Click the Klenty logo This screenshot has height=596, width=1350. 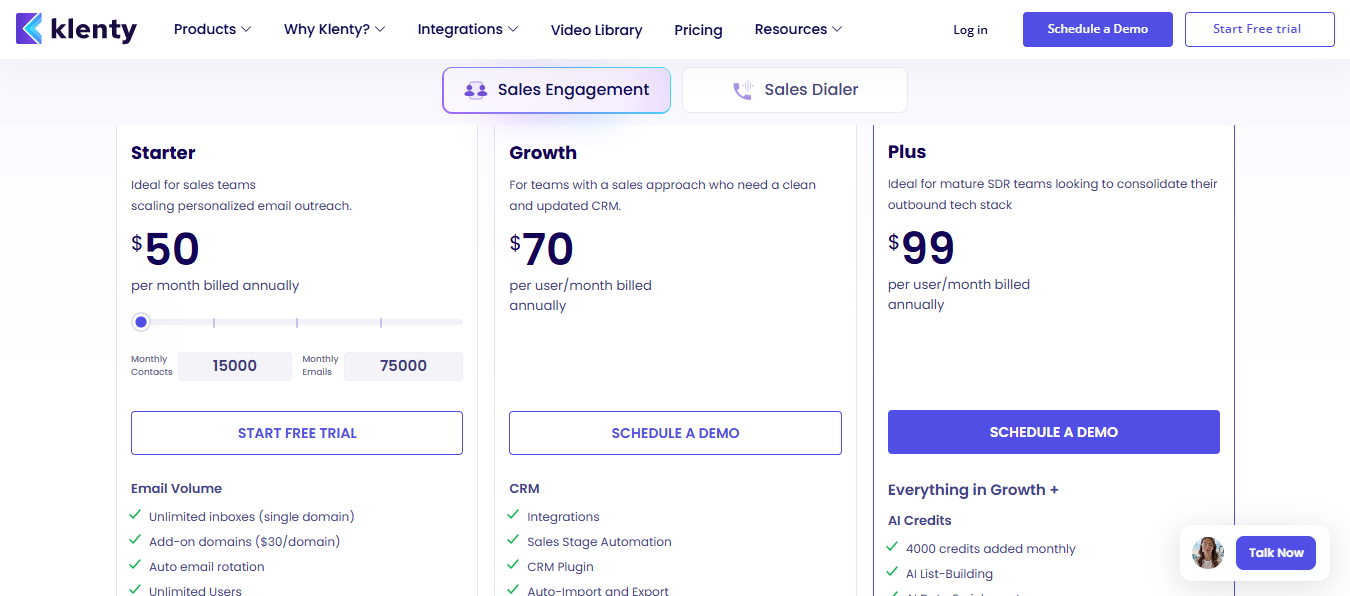click(77, 29)
